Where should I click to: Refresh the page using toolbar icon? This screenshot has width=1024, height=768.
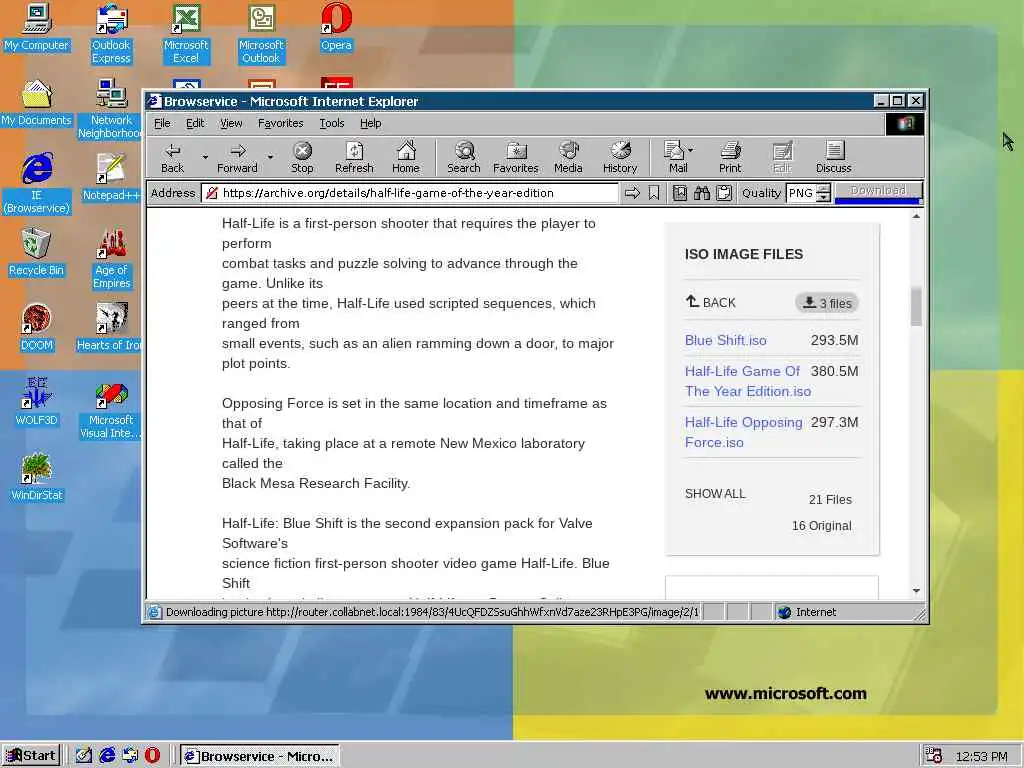coord(354,157)
